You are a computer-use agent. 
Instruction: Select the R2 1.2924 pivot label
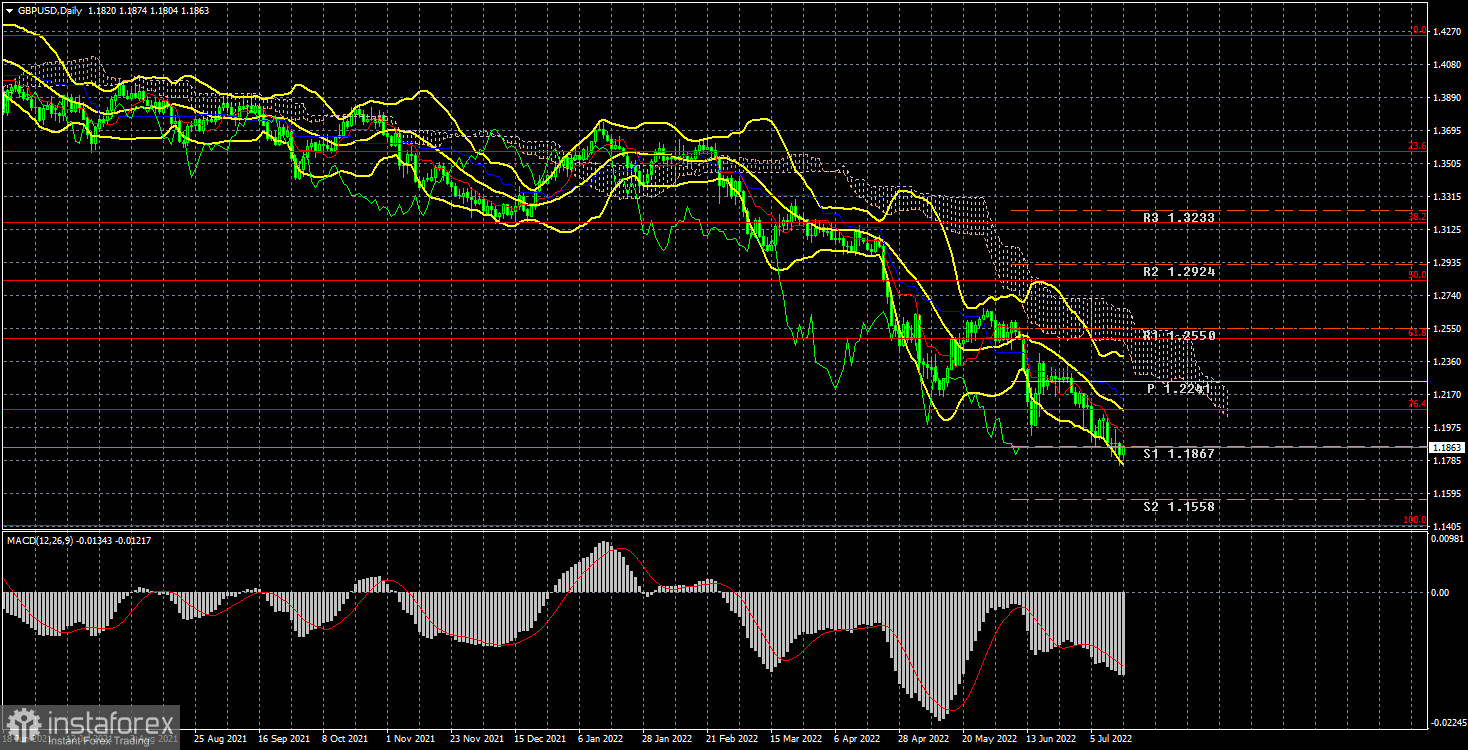coord(1179,271)
